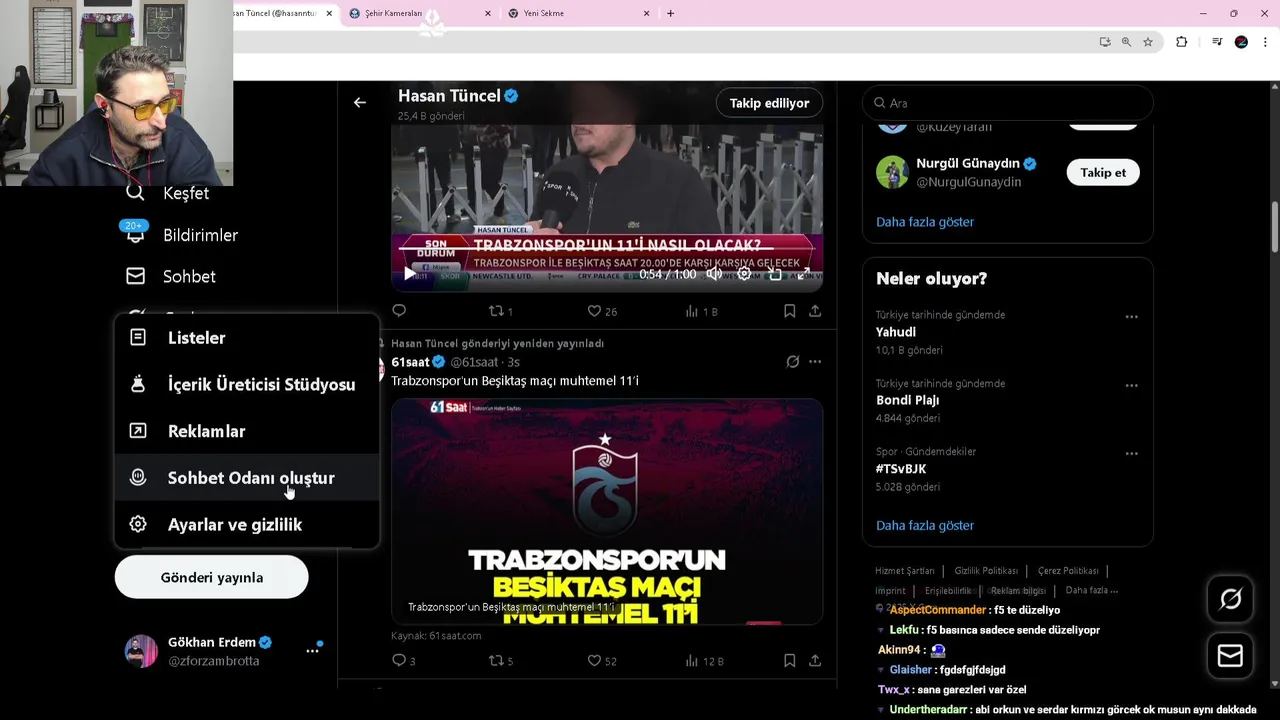Like the 61saat post with 52 likes
Image resolution: width=1280 pixels, height=720 pixels.
(x=601, y=660)
